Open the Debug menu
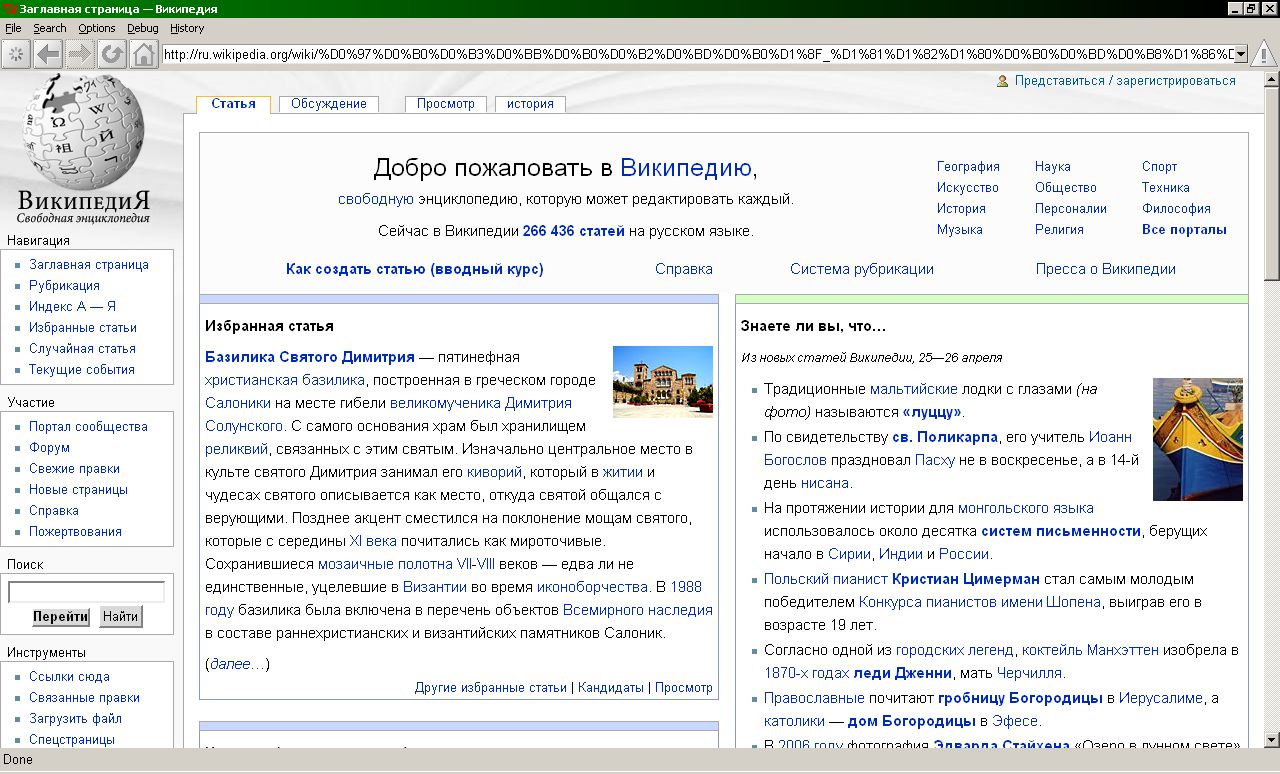 143,28
